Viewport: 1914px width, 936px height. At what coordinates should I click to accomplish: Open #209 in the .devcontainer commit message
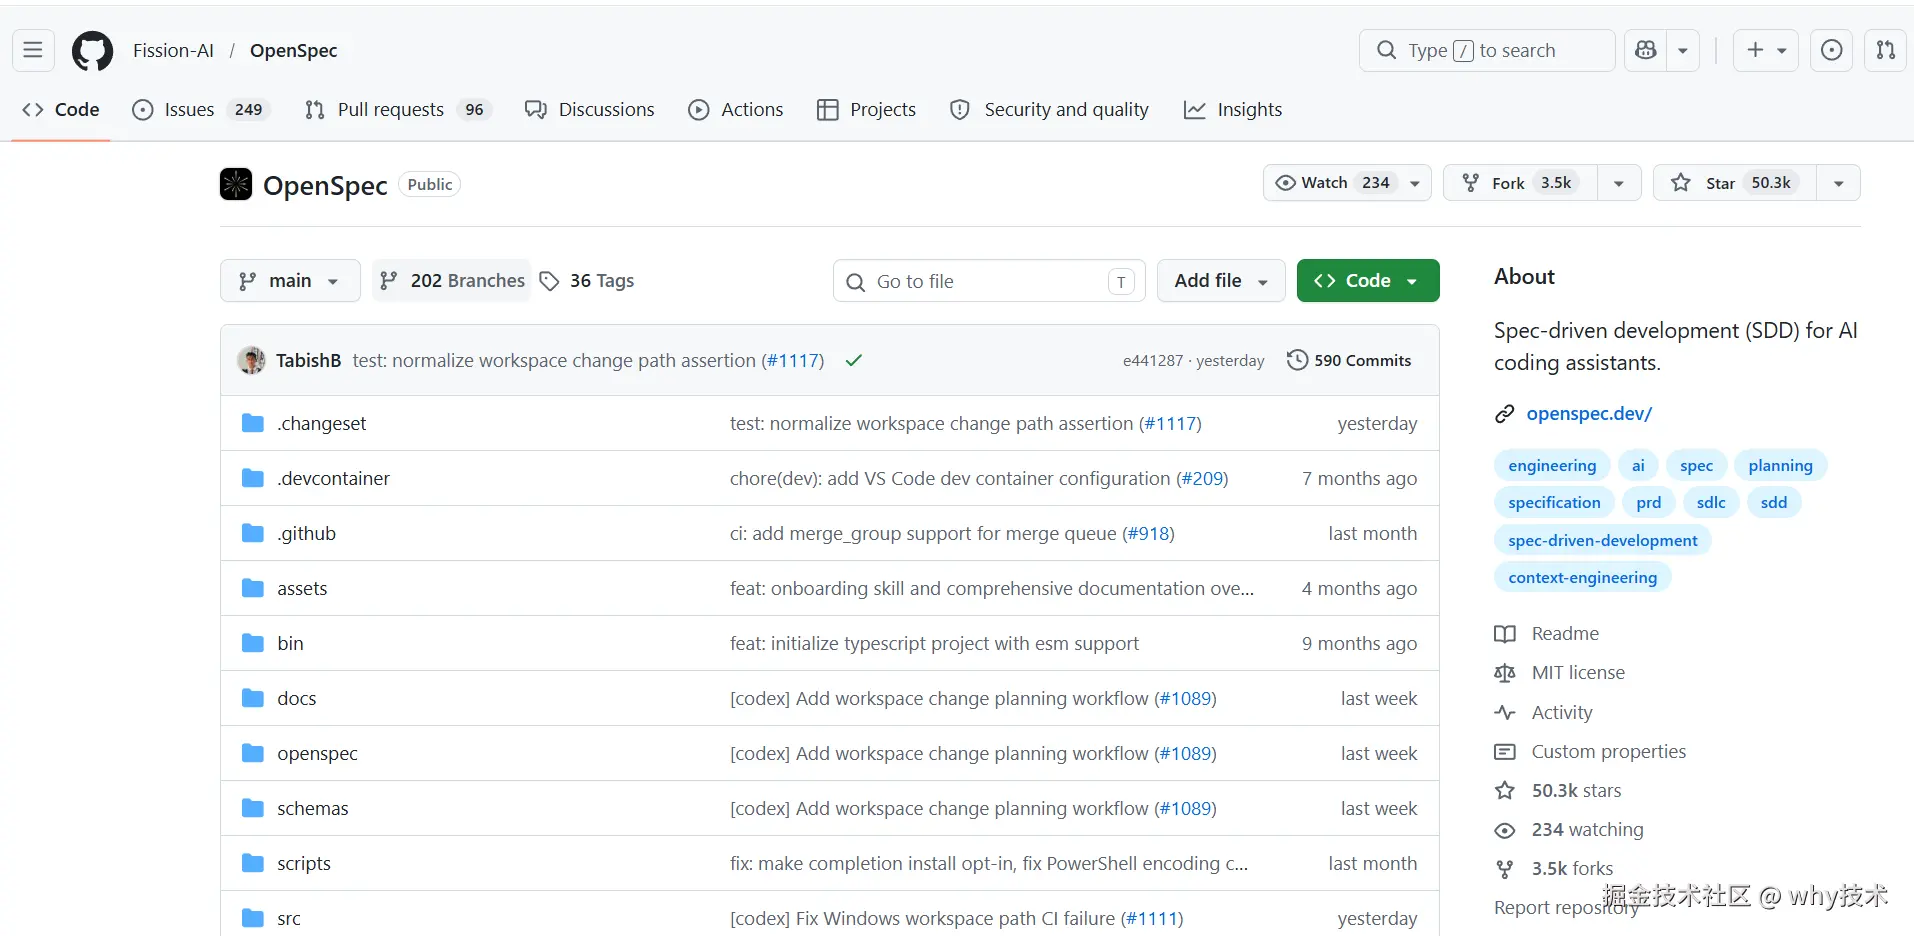pos(1202,478)
